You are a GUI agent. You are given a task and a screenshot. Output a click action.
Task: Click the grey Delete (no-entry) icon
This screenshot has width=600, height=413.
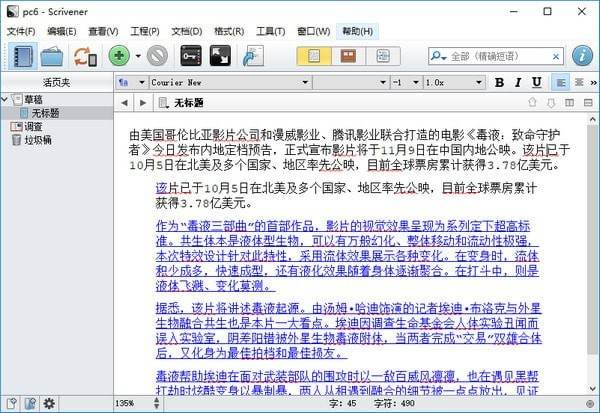click(x=157, y=57)
